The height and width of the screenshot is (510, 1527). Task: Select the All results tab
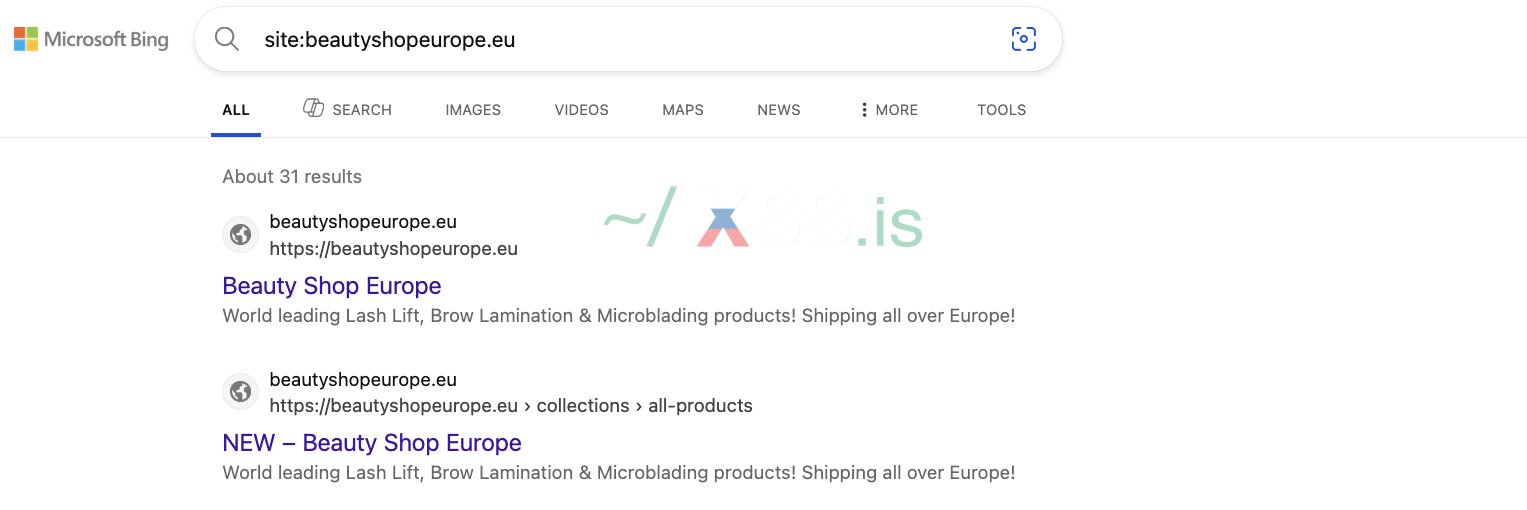236,110
